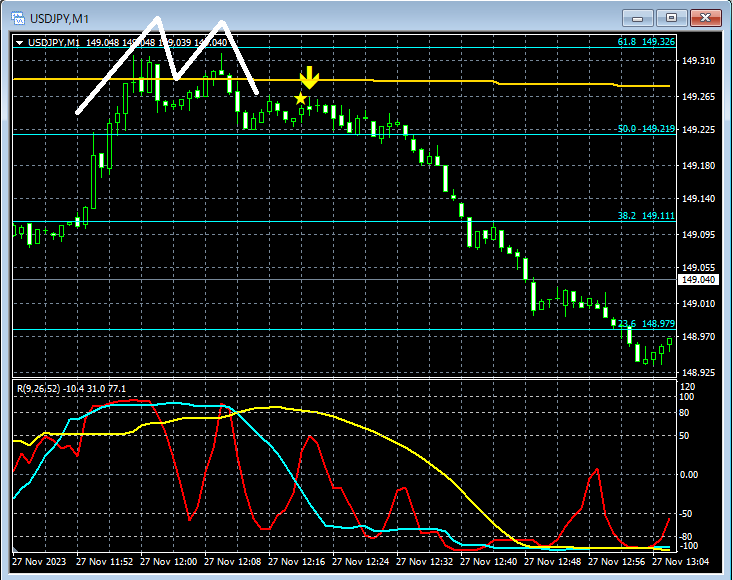Click the indicator scale value -100

[x=688, y=546]
